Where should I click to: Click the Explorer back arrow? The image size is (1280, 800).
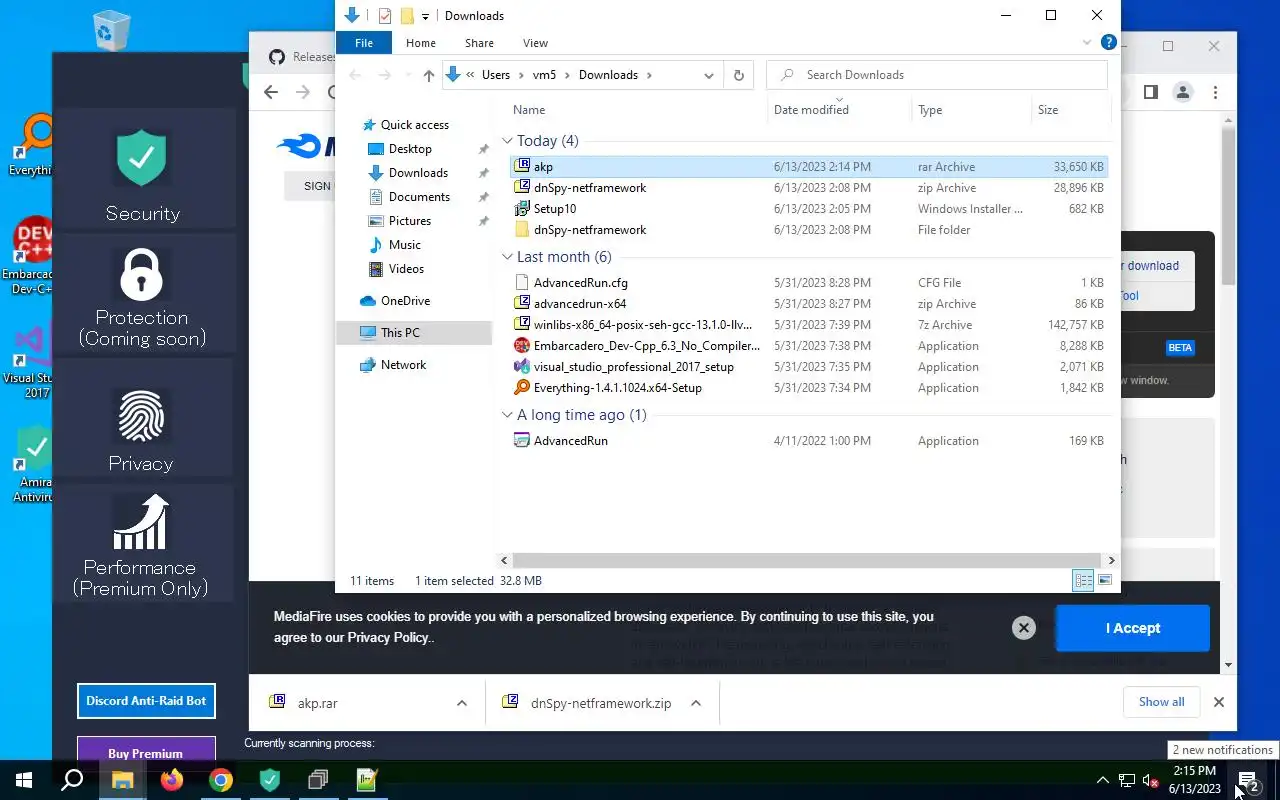(355, 75)
